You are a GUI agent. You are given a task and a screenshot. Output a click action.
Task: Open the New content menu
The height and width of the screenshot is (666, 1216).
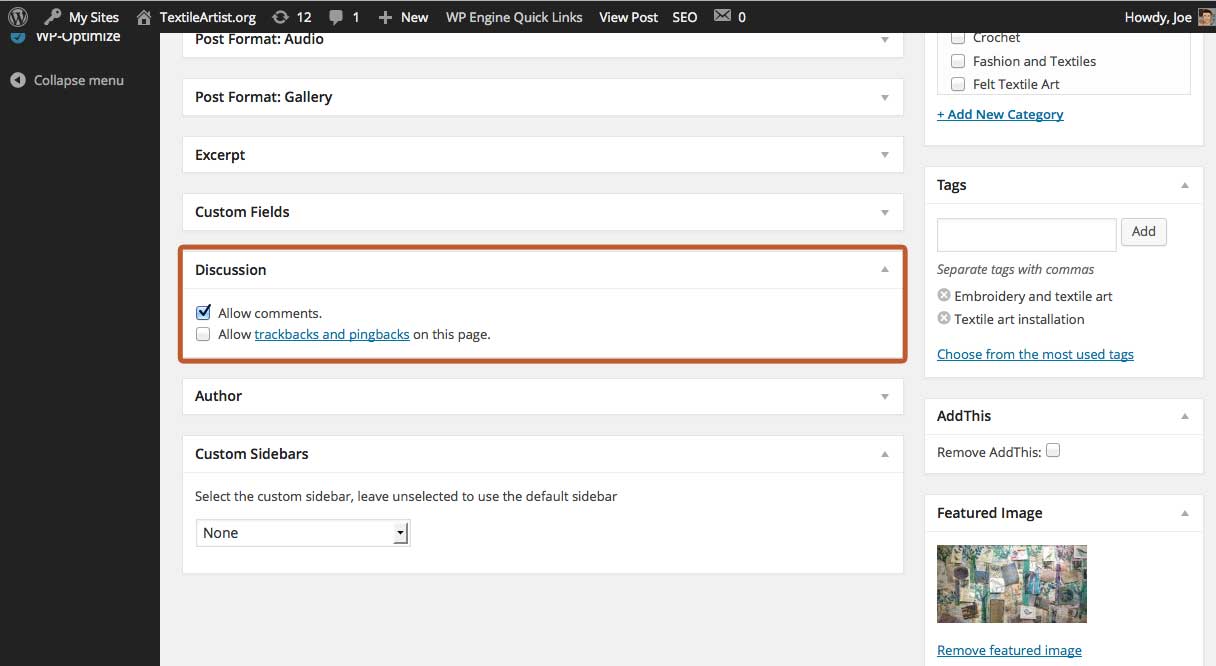(403, 17)
